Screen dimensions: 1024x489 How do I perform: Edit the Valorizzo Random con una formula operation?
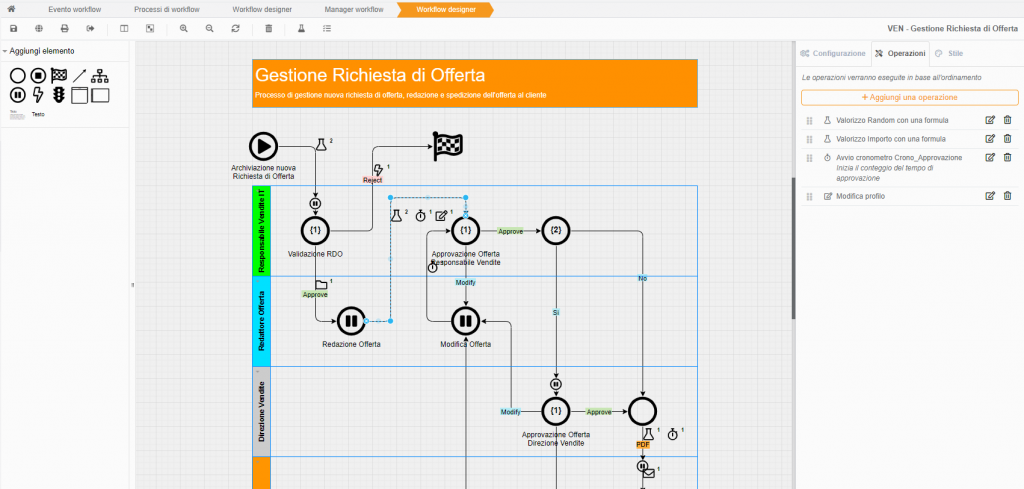point(990,120)
